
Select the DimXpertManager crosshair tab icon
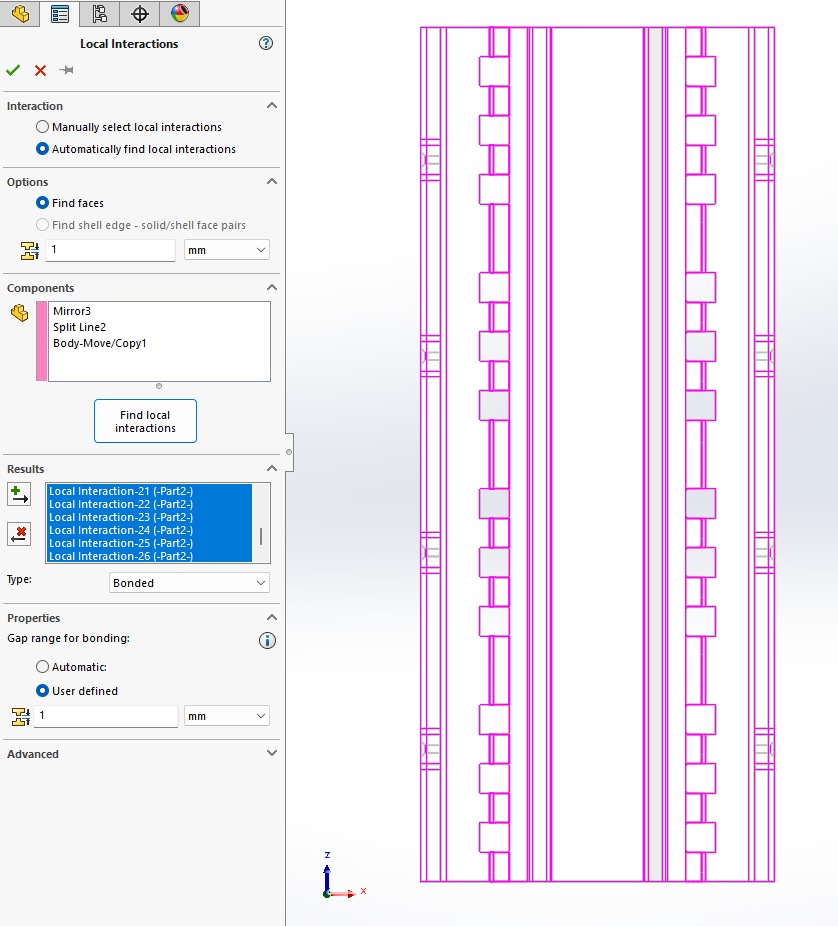point(140,14)
